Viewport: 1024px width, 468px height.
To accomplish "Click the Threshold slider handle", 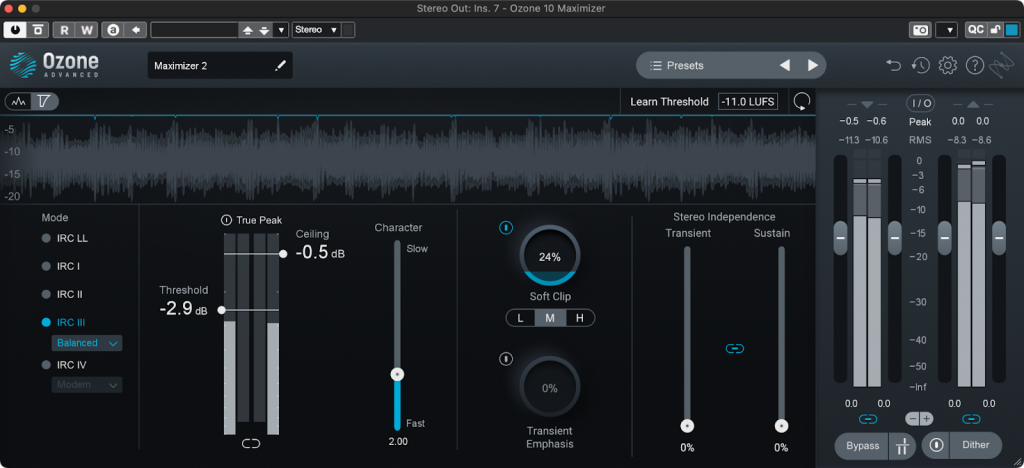I will point(221,310).
